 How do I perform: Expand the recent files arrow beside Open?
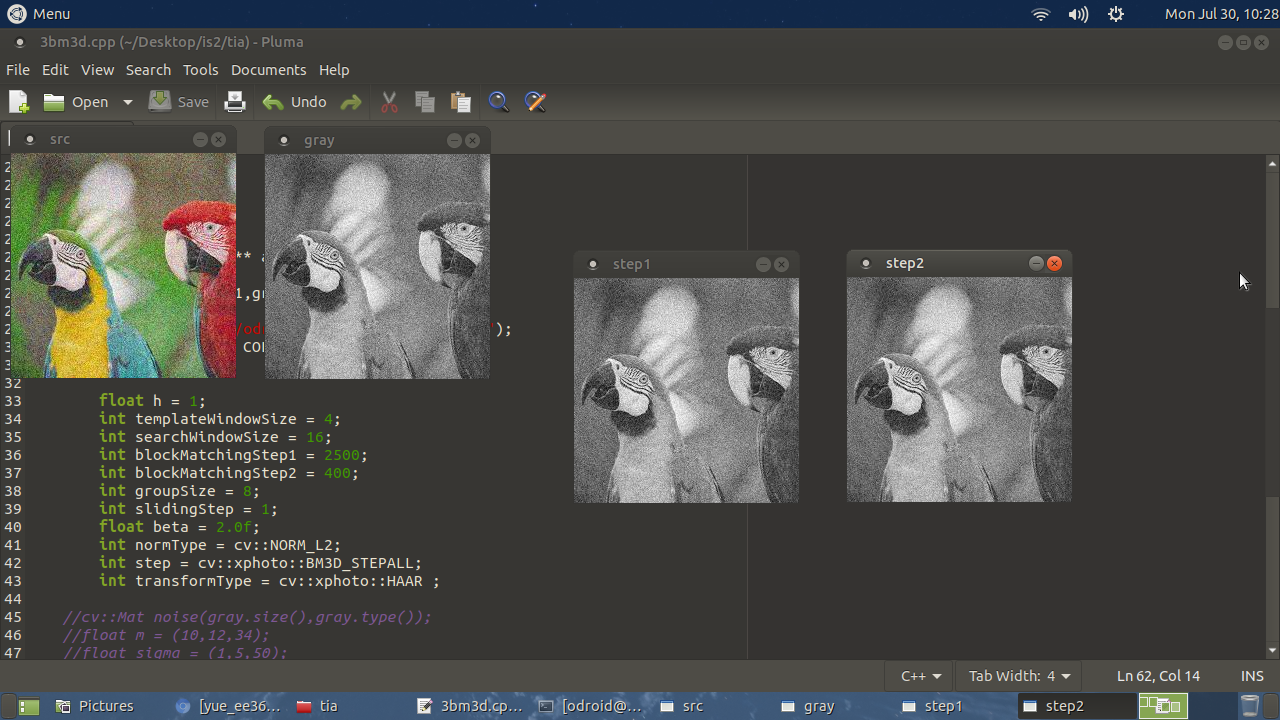tap(127, 102)
